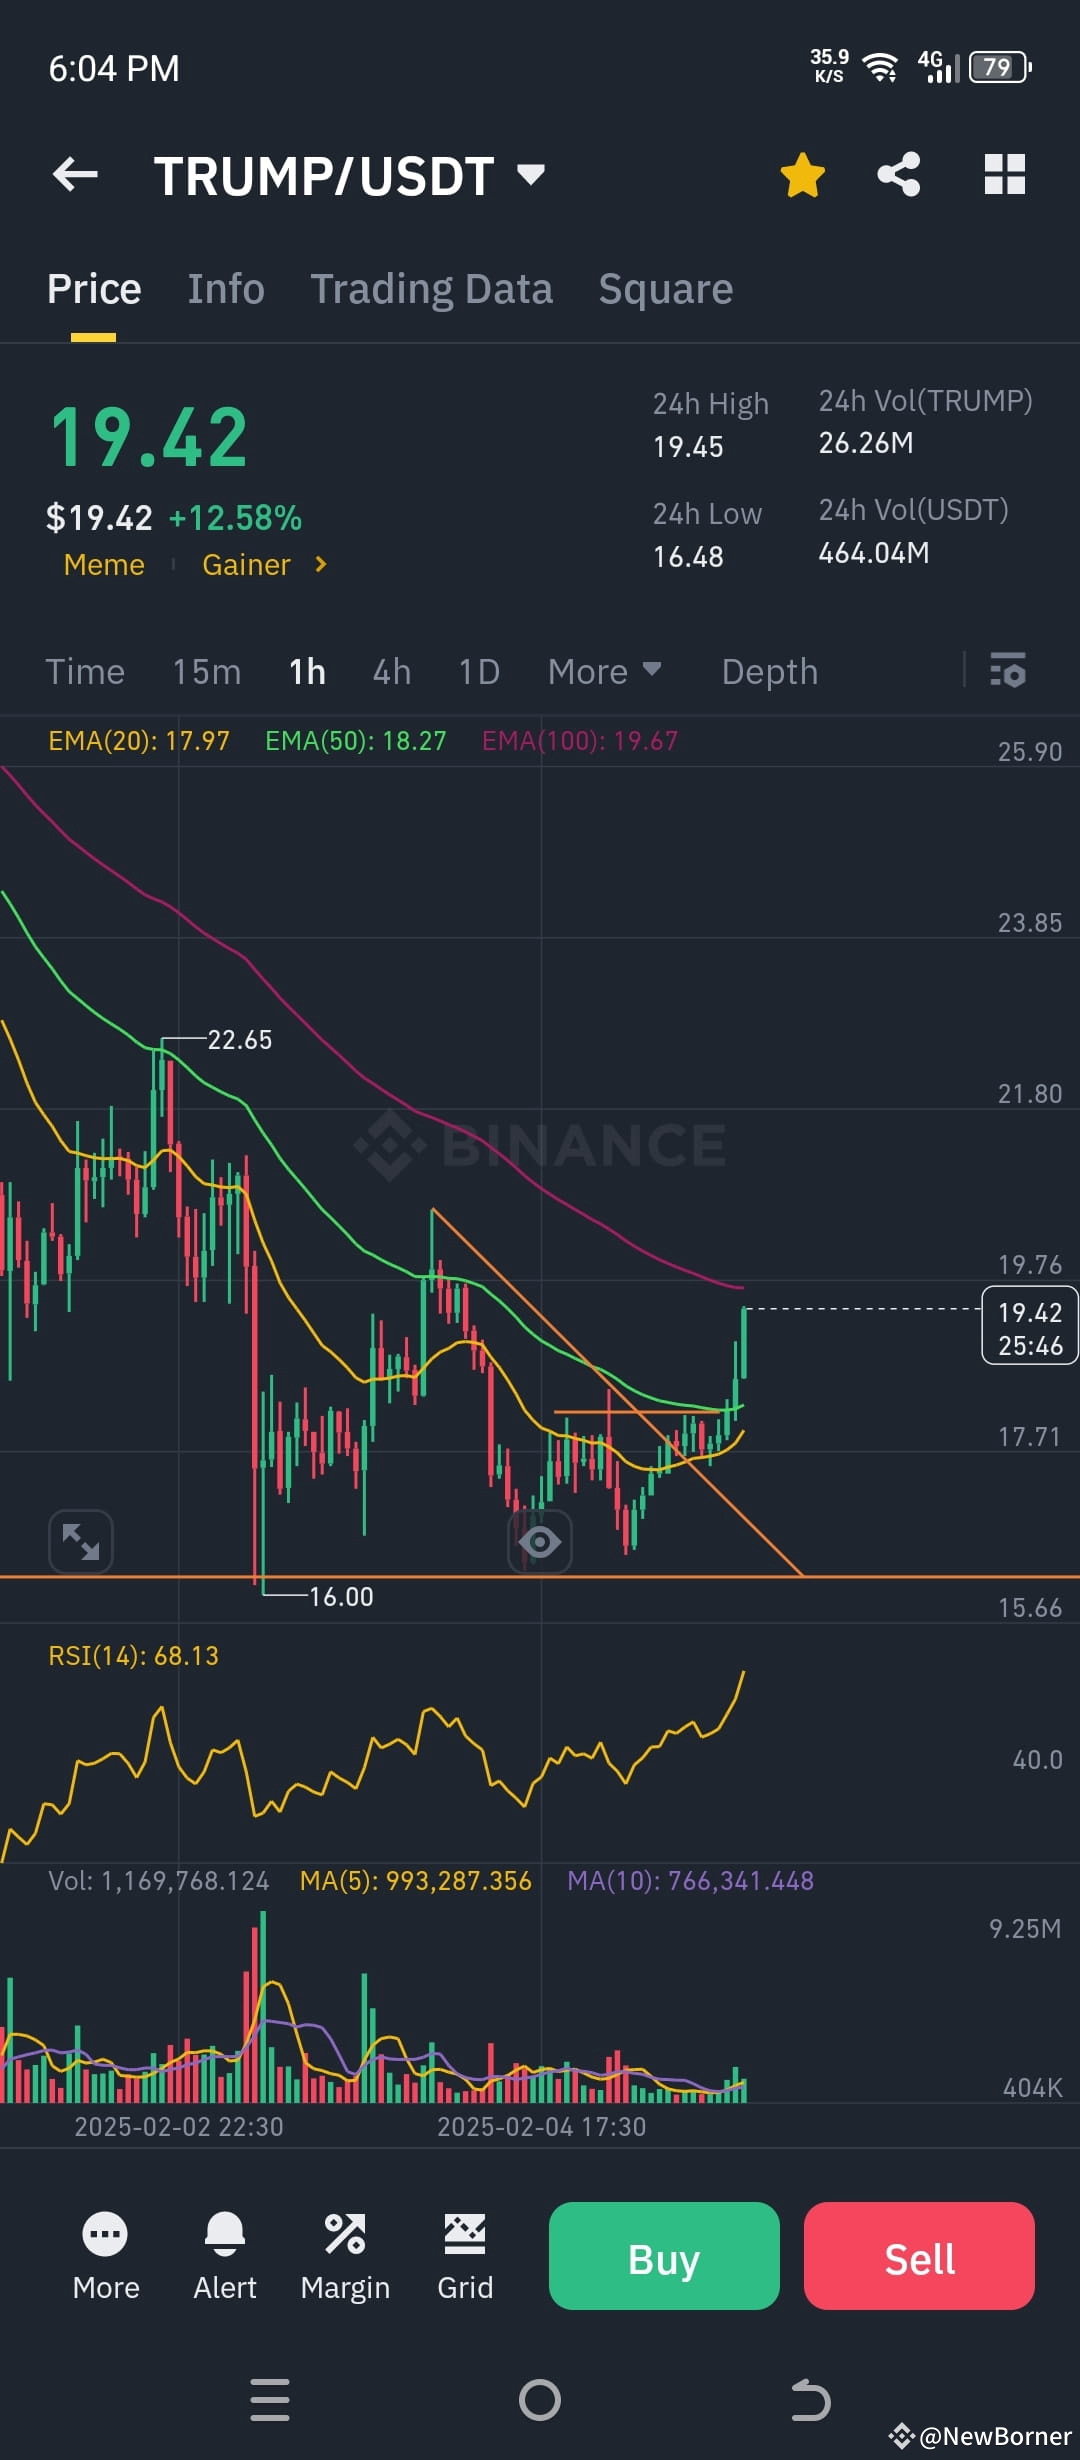Select the 1D chart interval
This screenshot has height=2460, width=1080.
click(x=479, y=672)
